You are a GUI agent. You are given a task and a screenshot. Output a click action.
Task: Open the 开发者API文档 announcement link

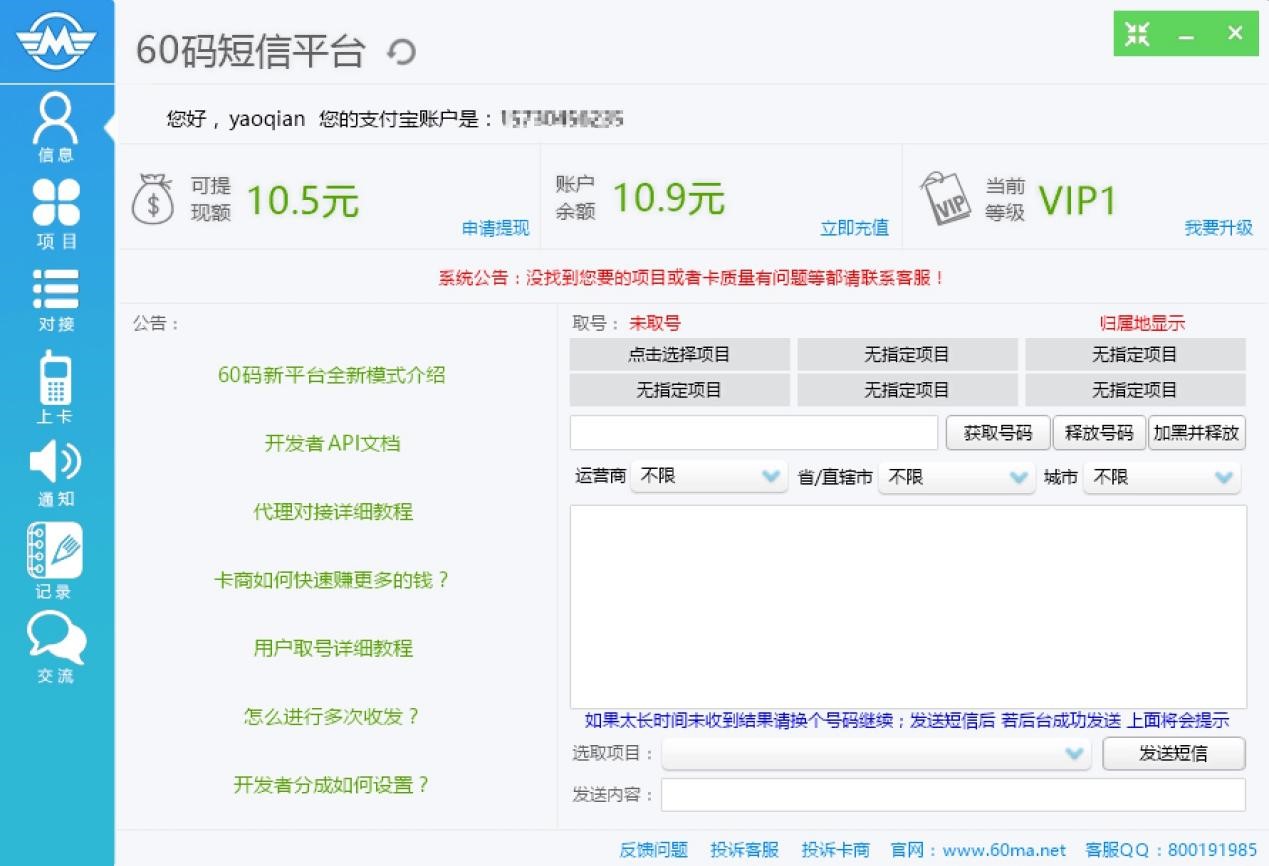(x=331, y=443)
